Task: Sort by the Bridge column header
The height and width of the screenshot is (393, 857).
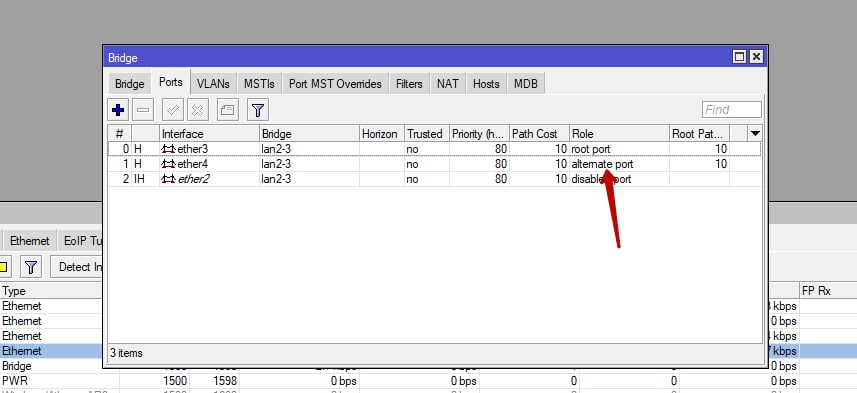Action: 309,134
